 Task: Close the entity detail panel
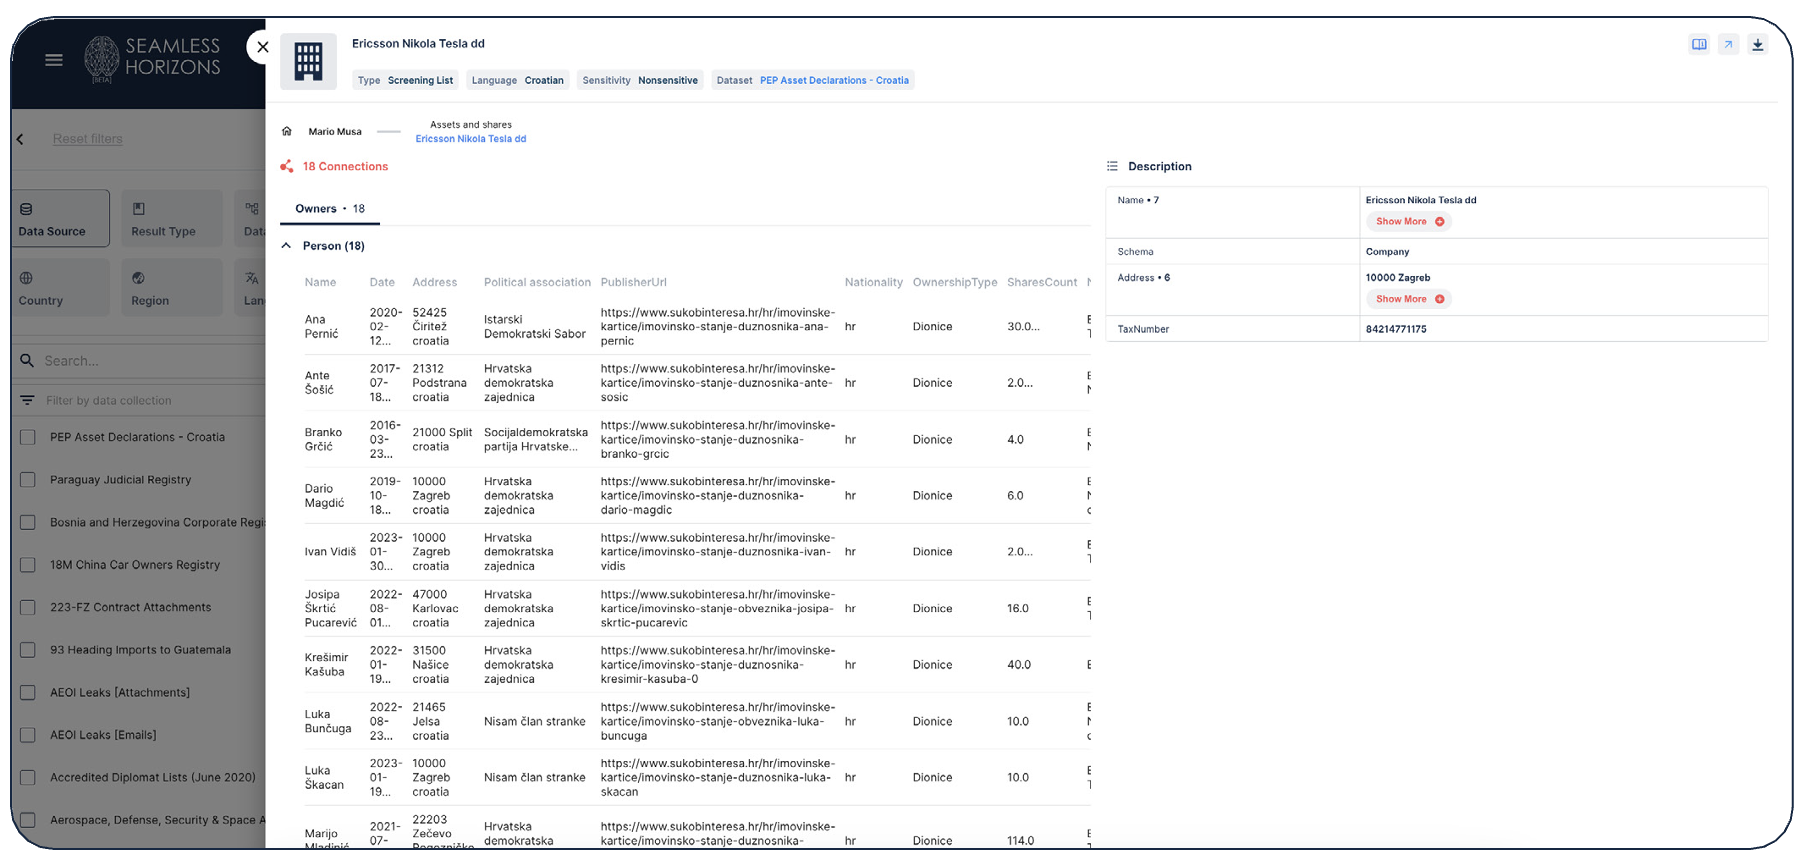pyautogui.click(x=263, y=47)
